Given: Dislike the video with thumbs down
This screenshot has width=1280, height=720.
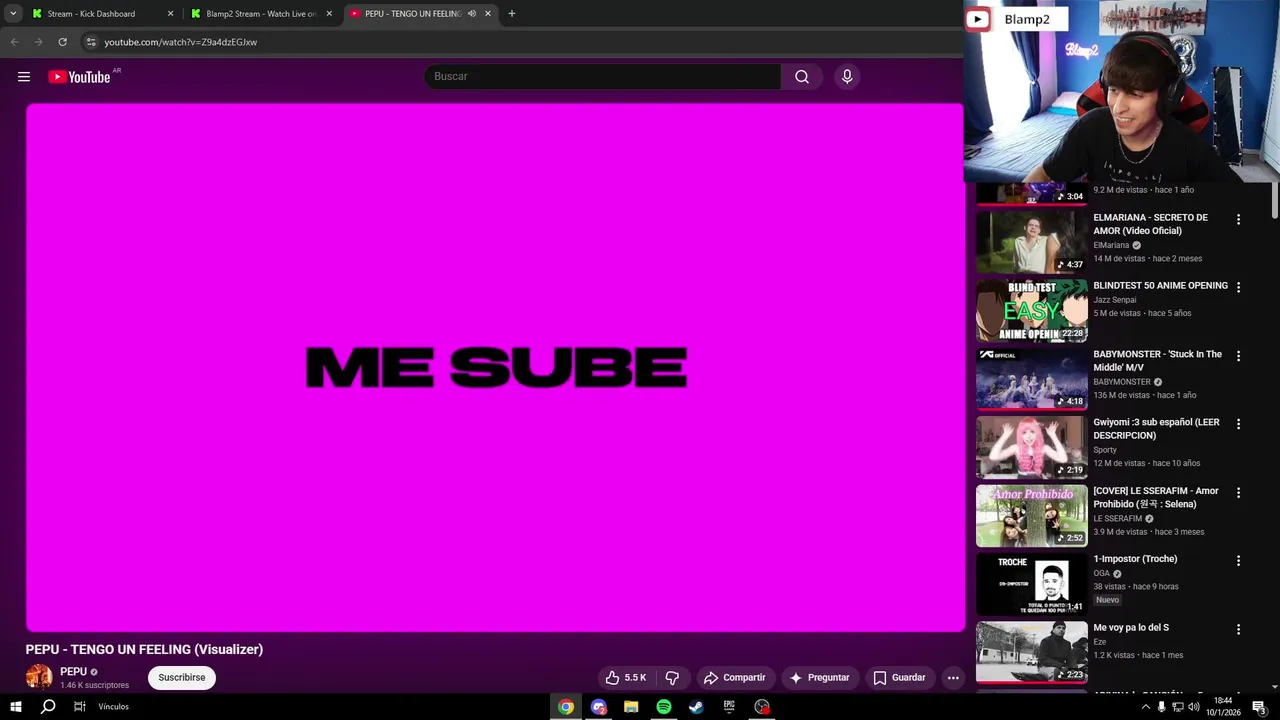Looking at the screenshot, I should (x=672, y=677).
